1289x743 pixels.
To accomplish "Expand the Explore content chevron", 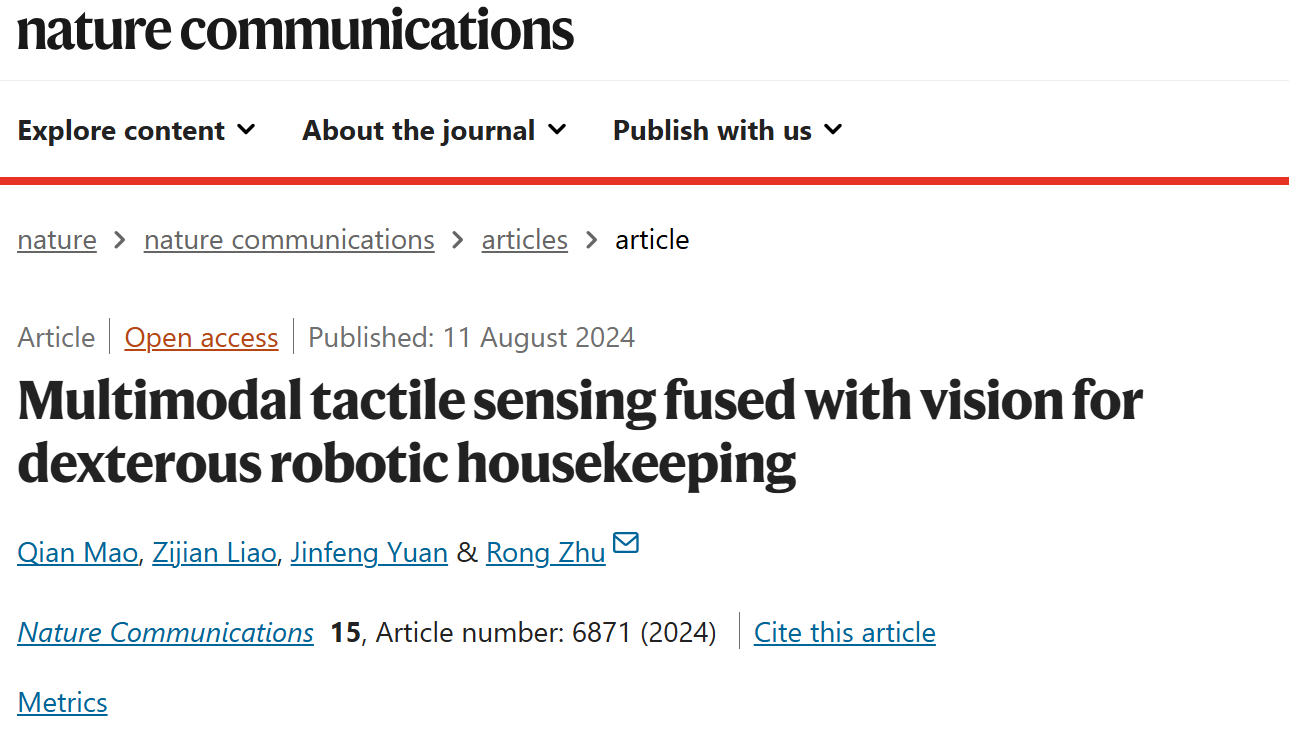I will click(246, 130).
